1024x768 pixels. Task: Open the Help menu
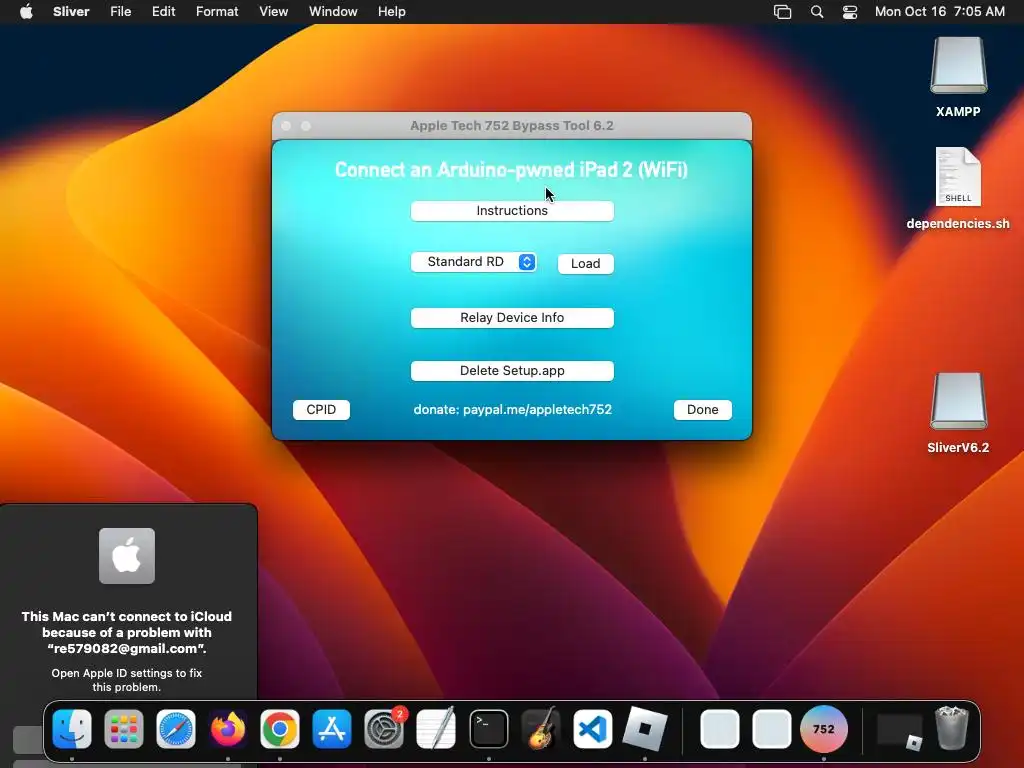pos(392,12)
